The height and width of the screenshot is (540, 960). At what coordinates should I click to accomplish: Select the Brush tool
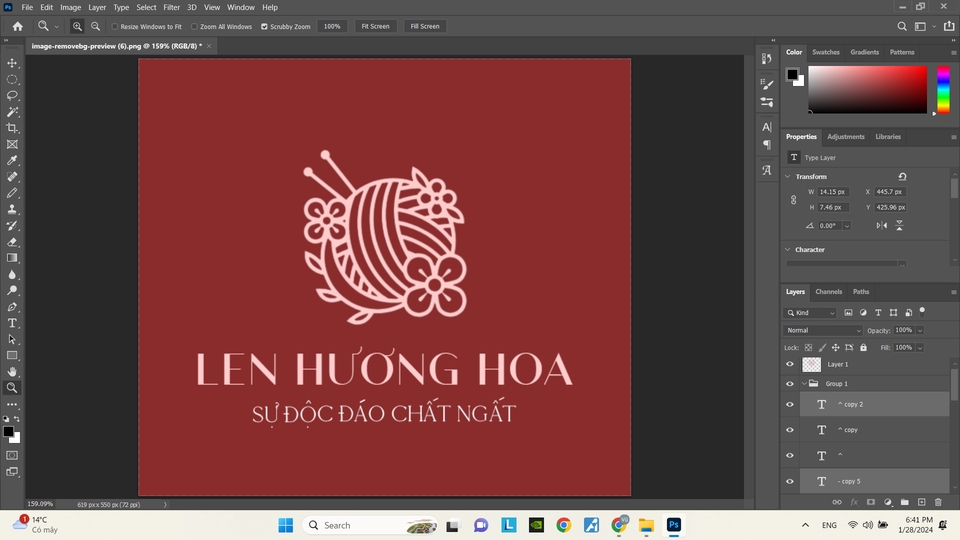pos(12,193)
